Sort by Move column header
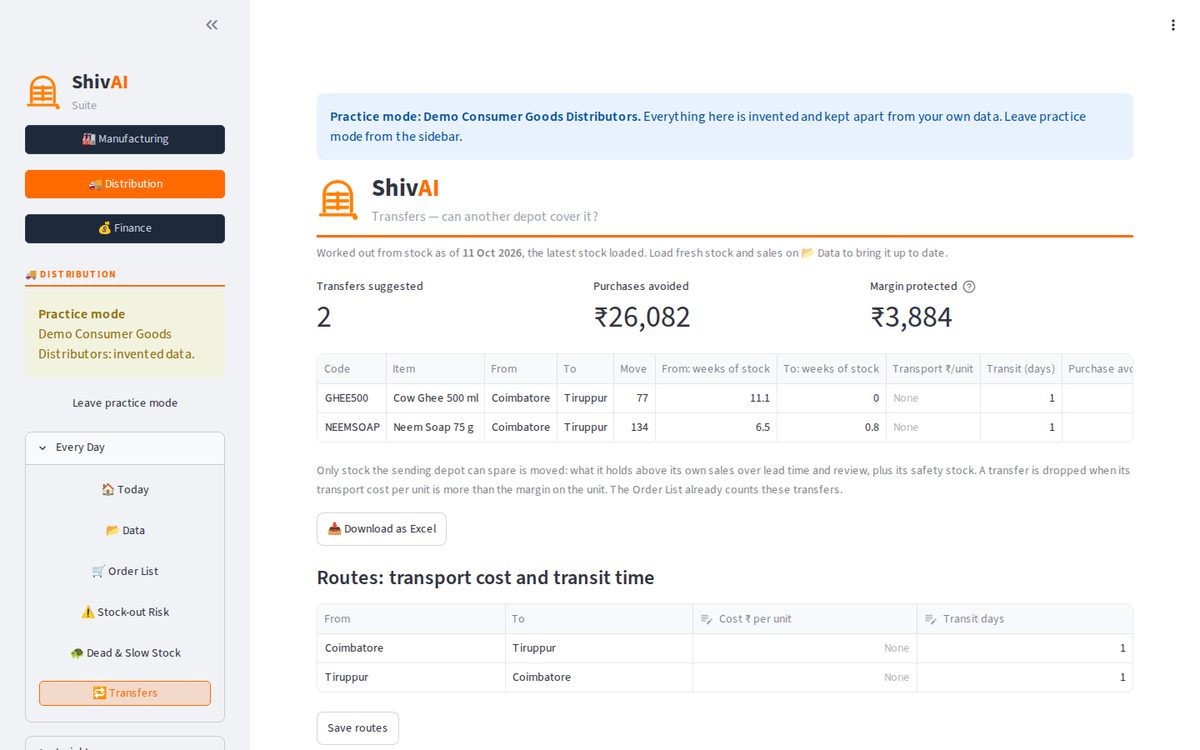 click(634, 368)
